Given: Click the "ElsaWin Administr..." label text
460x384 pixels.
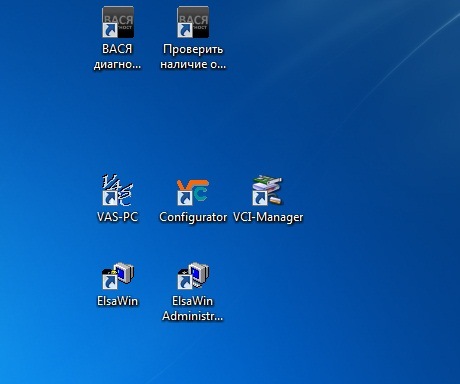Looking at the screenshot, I should coord(193,308).
